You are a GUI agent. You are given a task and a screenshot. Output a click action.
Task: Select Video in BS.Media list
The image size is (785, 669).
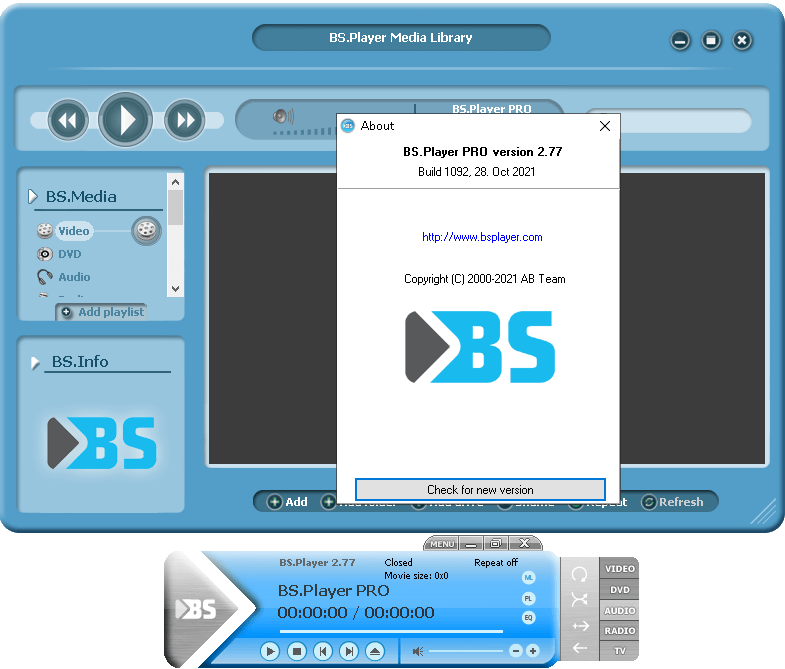pos(74,231)
